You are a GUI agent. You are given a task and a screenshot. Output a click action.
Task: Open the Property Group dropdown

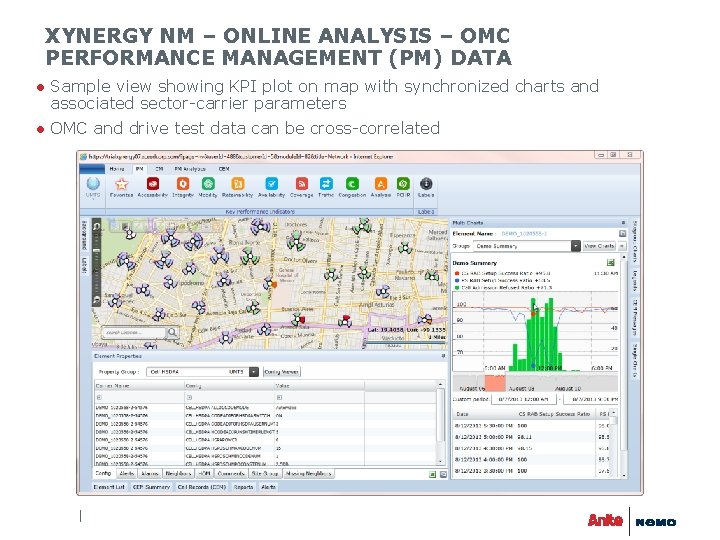(x=253, y=372)
